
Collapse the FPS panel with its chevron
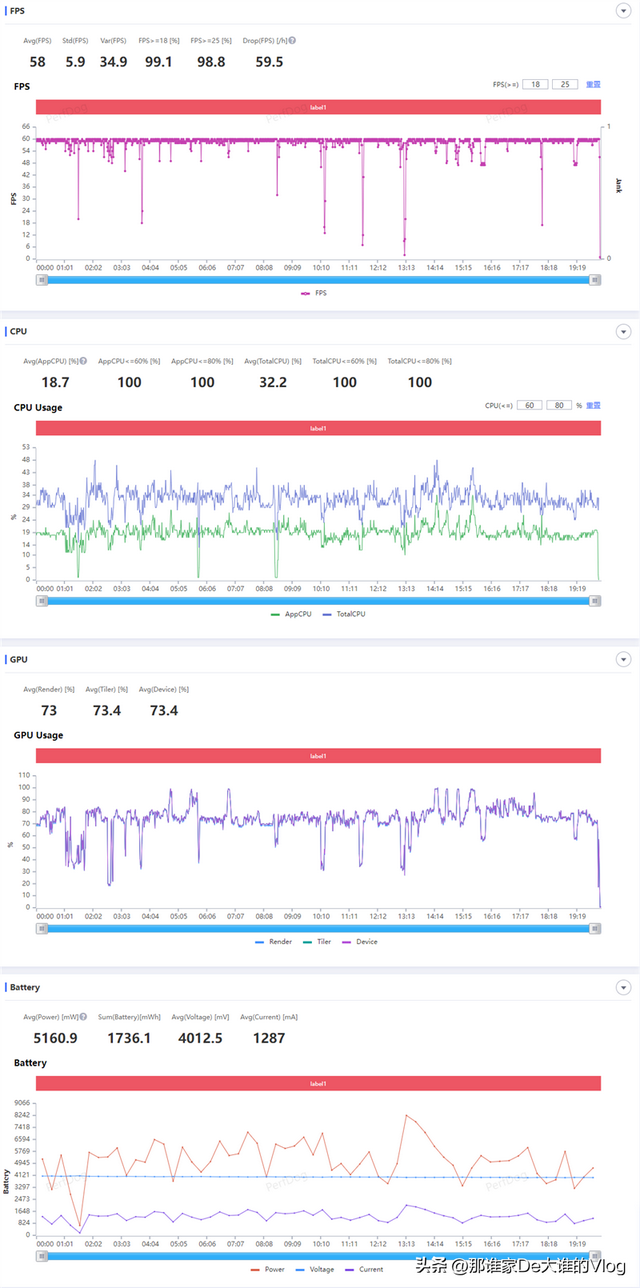[623, 10]
